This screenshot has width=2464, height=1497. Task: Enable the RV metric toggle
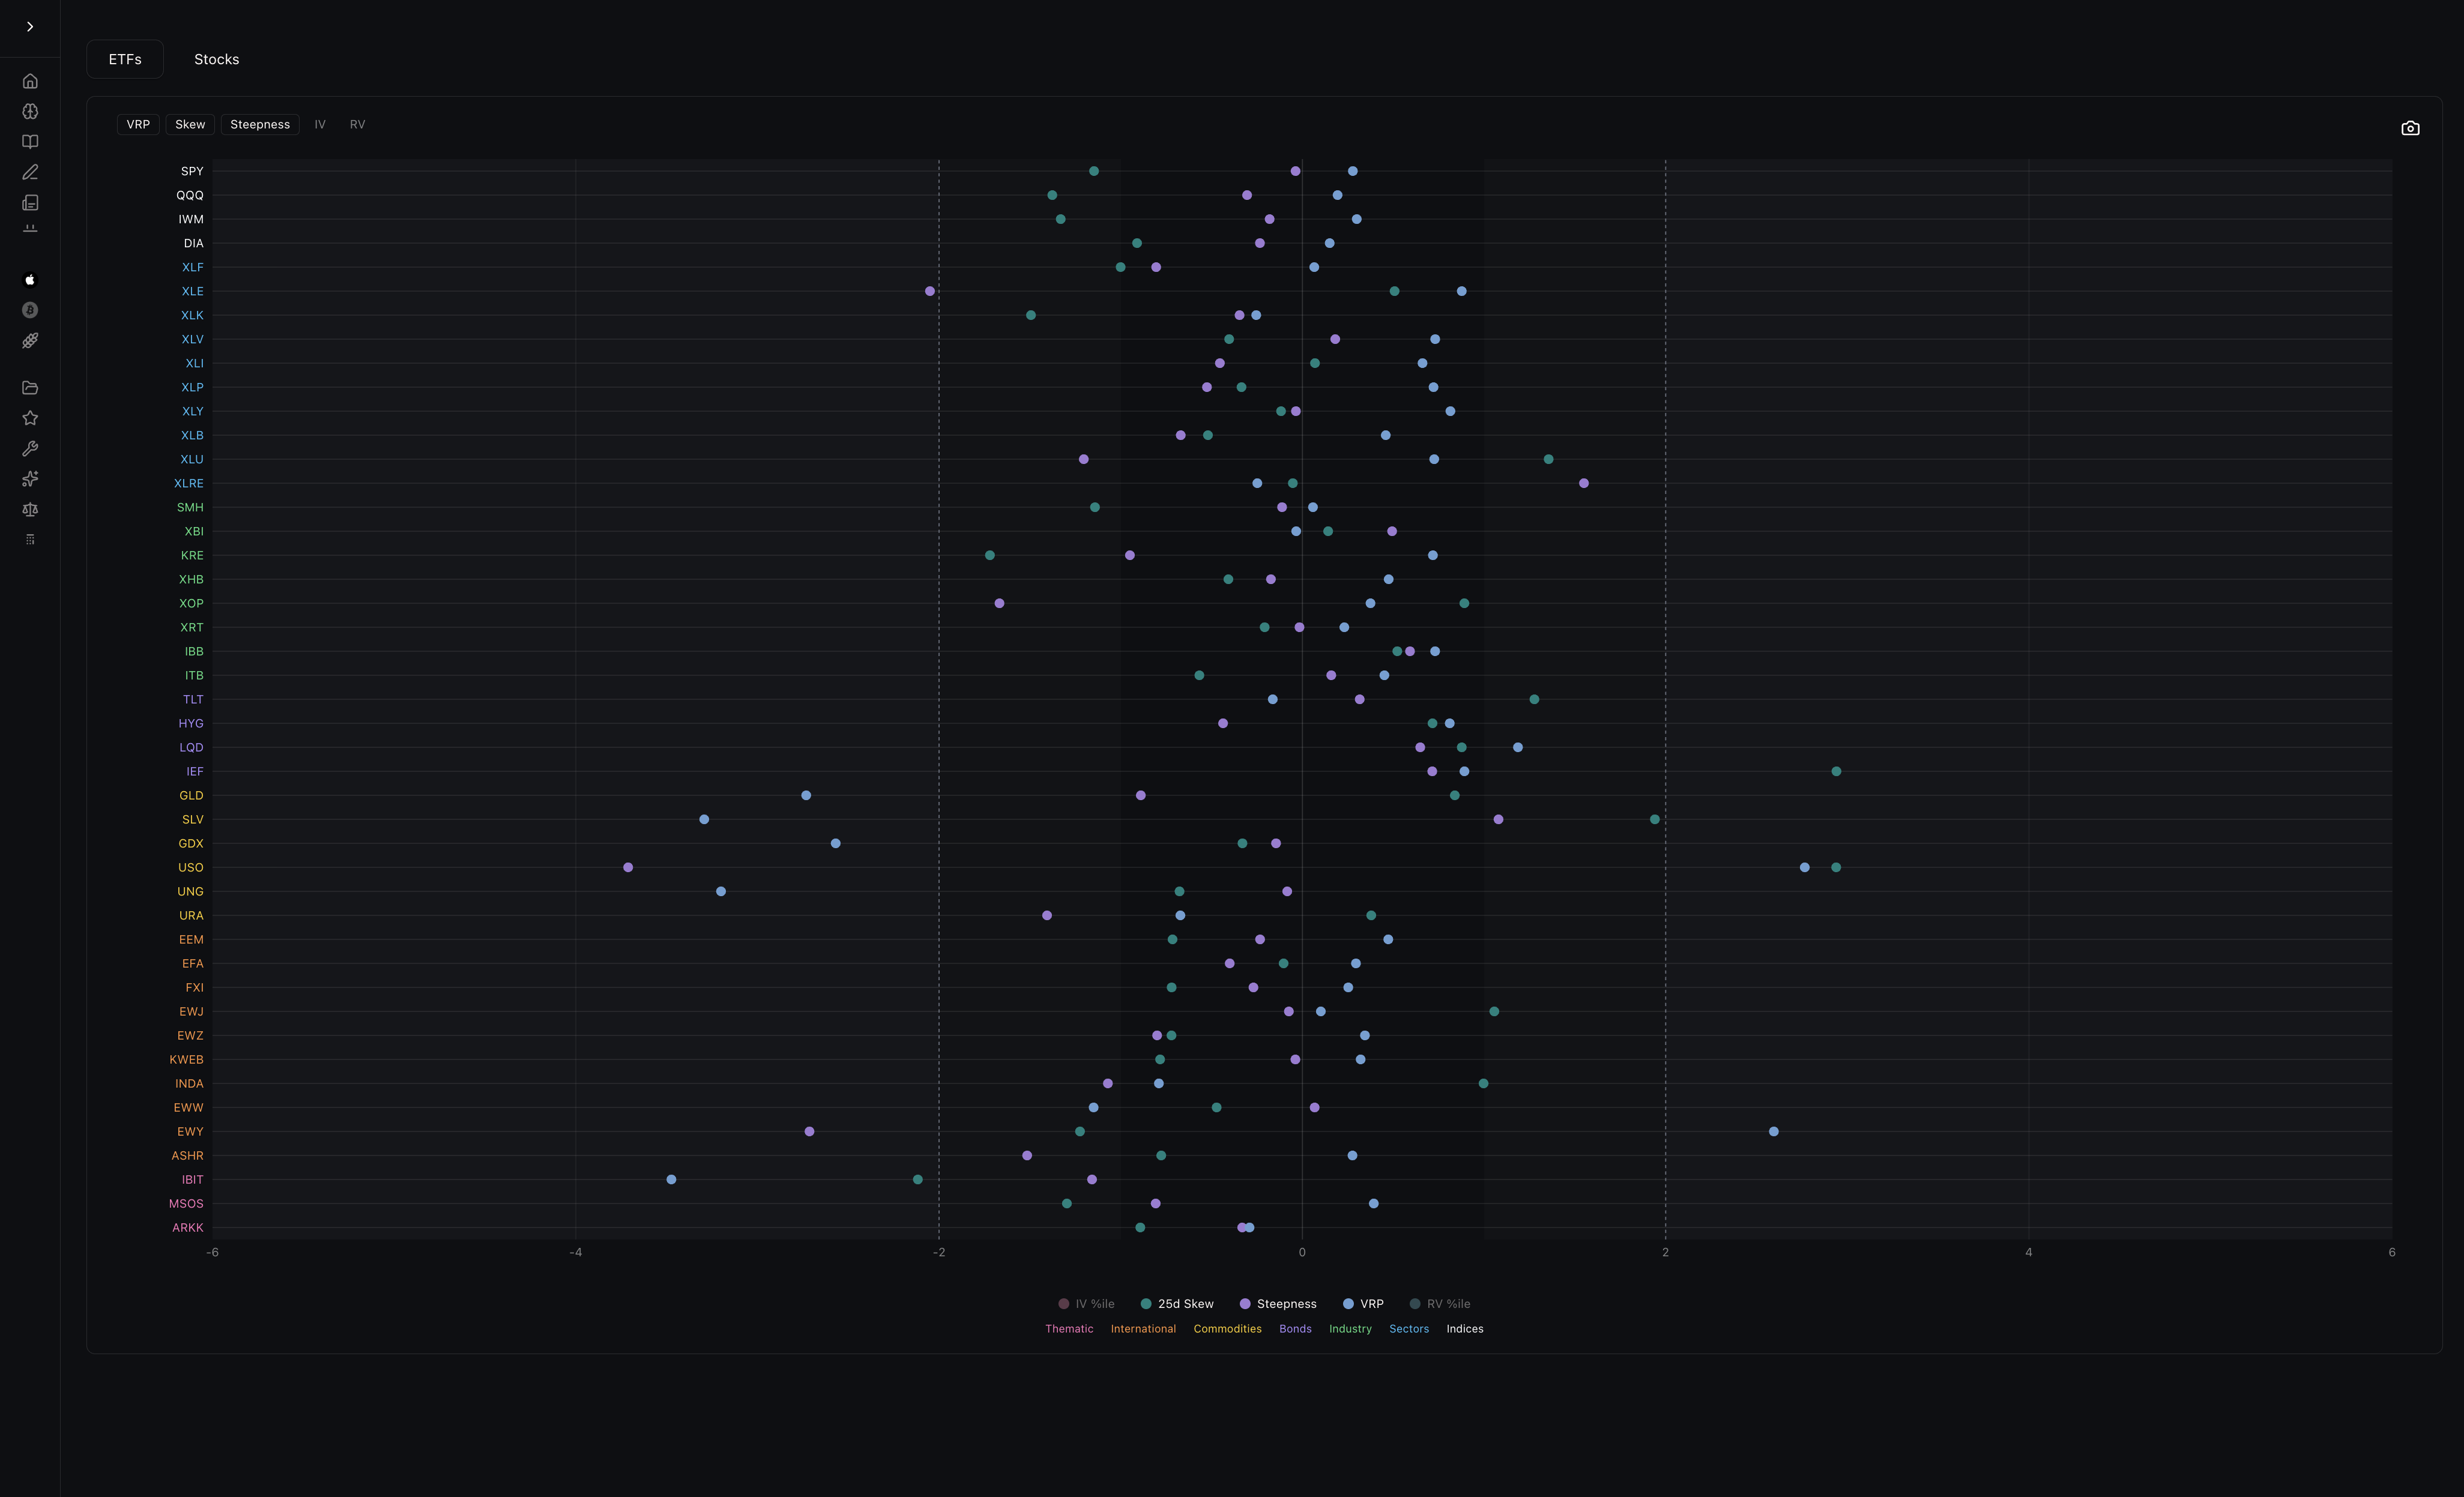(x=357, y=125)
